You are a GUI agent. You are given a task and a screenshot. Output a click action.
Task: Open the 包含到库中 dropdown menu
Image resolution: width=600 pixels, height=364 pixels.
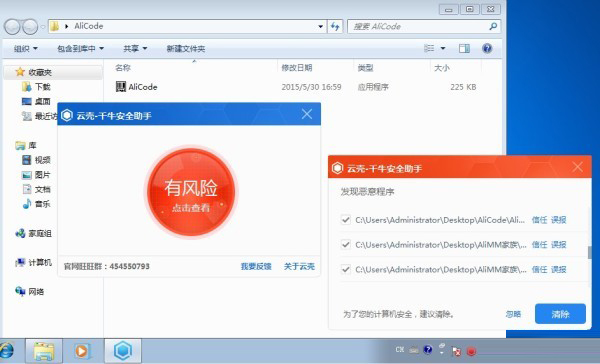click(x=80, y=49)
